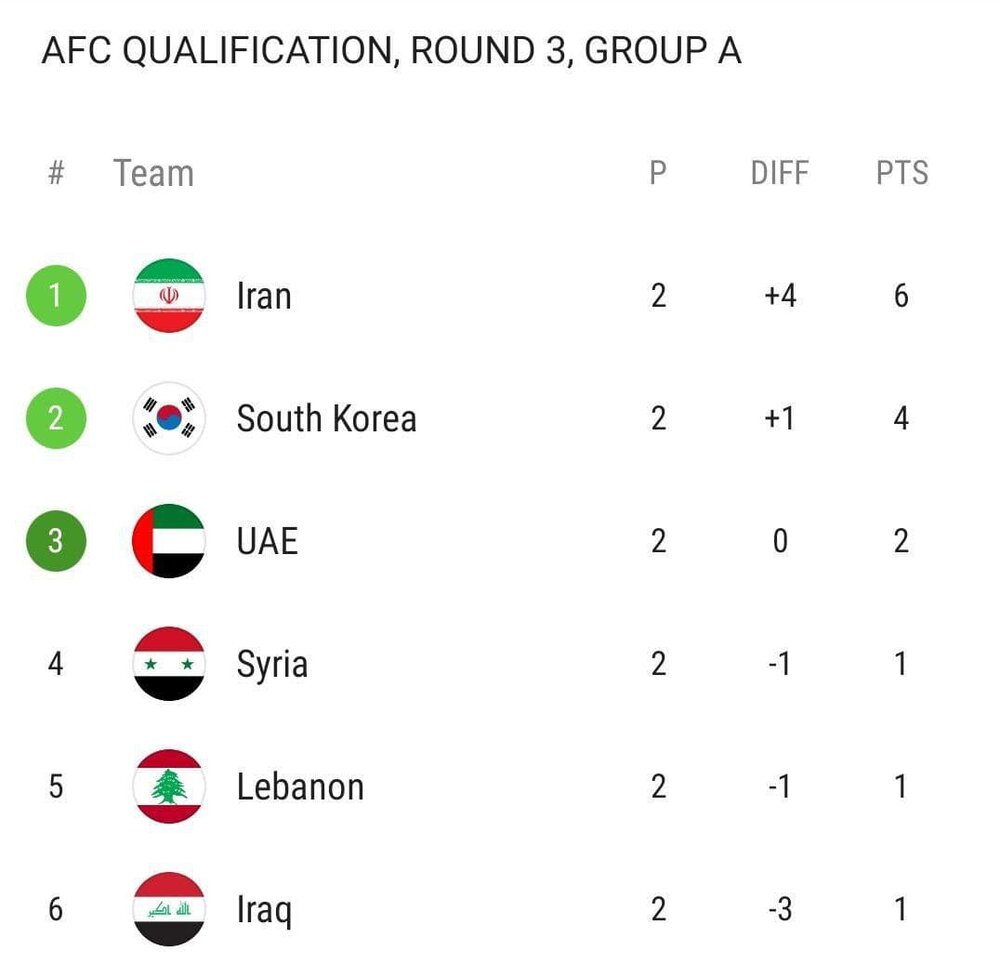This screenshot has height=978, width=1000.
Task: Click the Syria flag icon
Action: tap(169, 664)
